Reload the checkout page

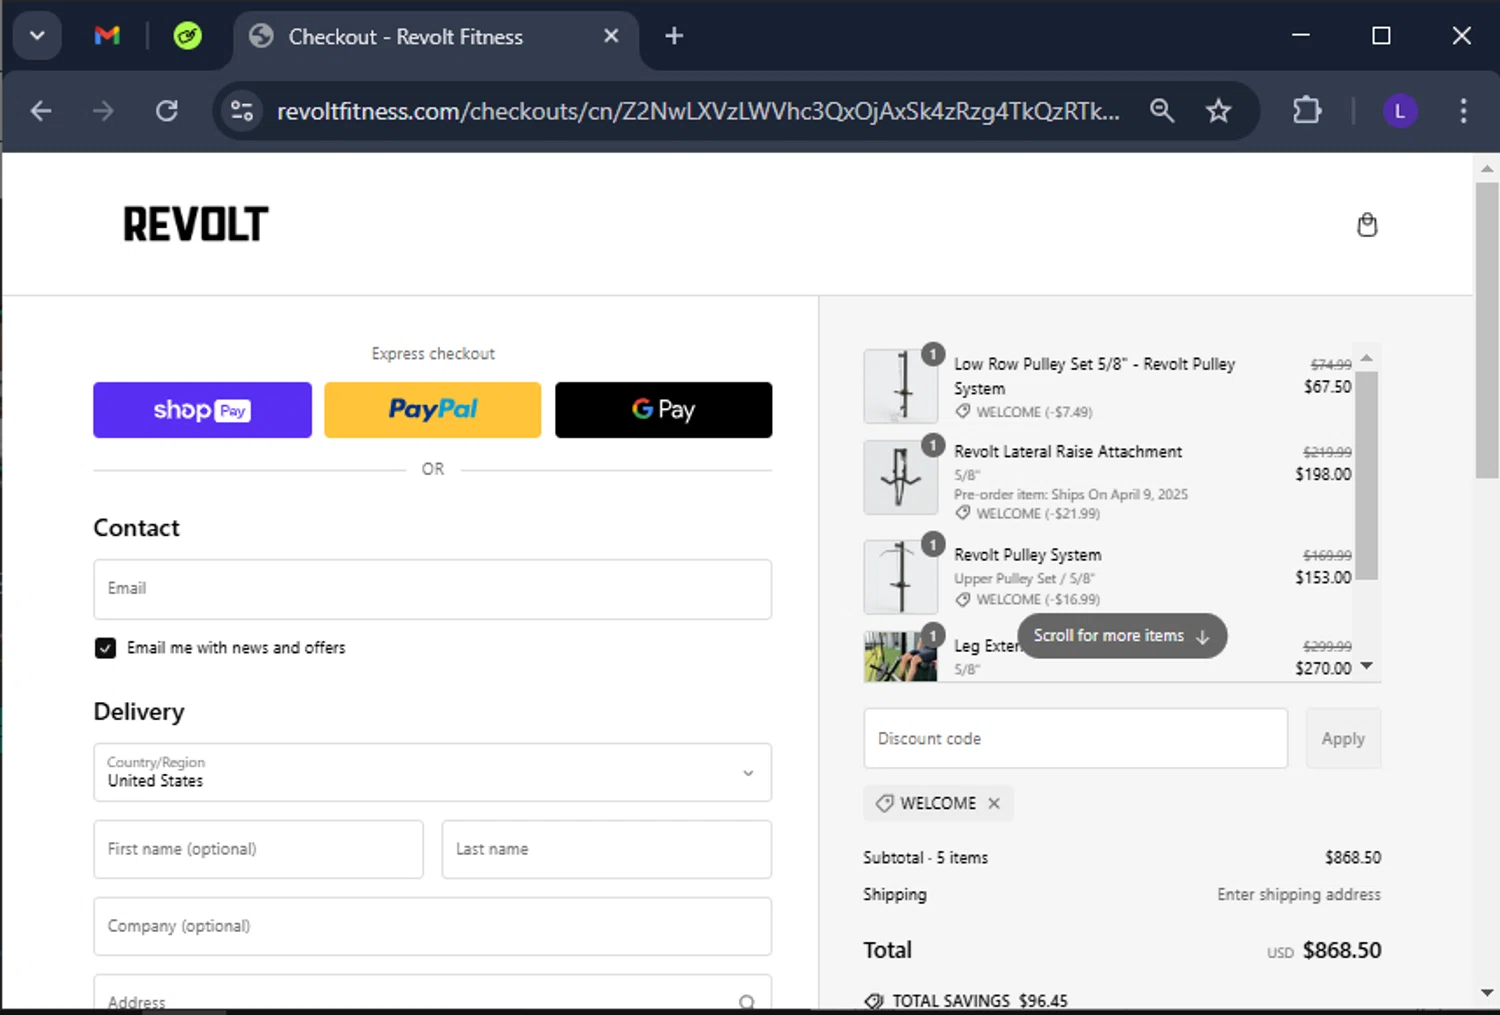167,111
